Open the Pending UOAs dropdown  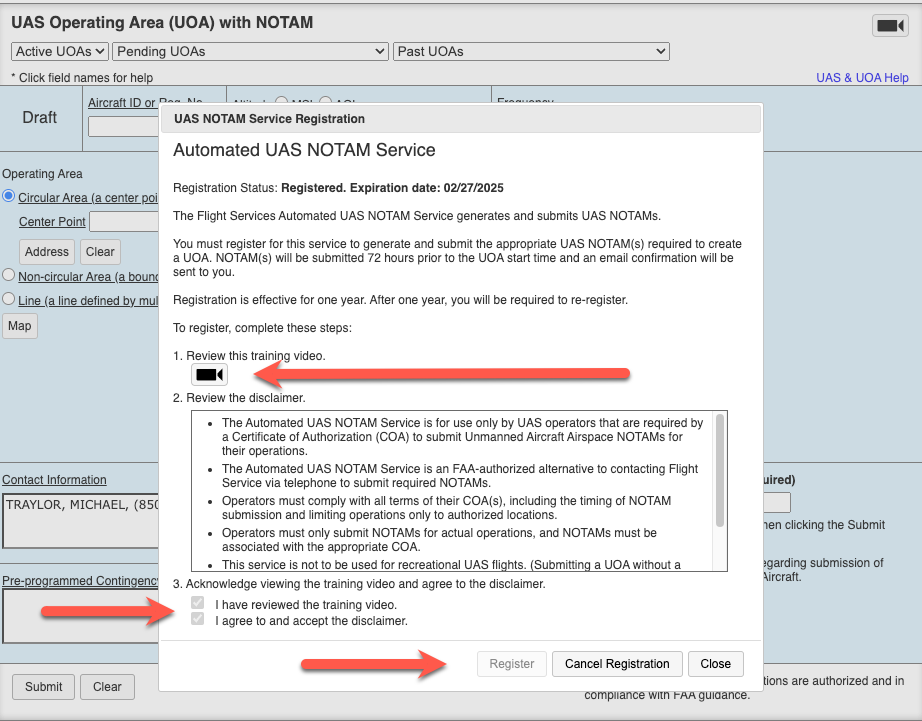[250, 52]
